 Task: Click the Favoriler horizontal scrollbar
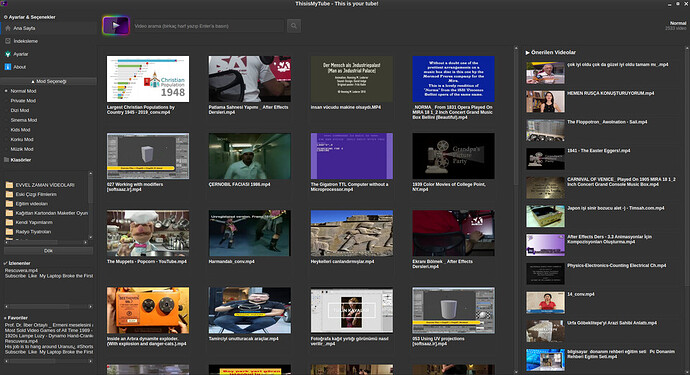tap(48, 361)
